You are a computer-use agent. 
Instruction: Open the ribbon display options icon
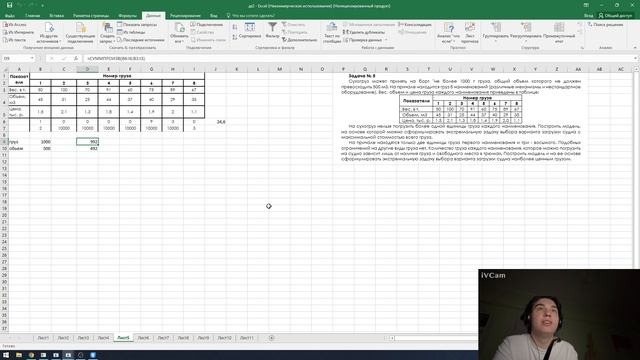pos(586,5)
